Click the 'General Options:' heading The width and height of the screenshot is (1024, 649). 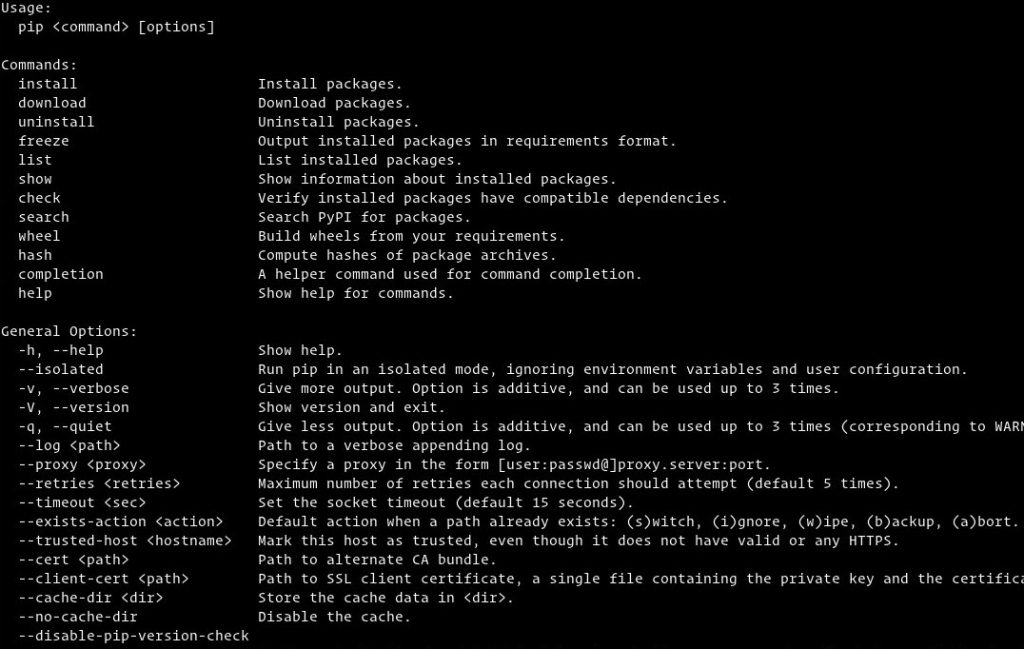(x=69, y=331)
